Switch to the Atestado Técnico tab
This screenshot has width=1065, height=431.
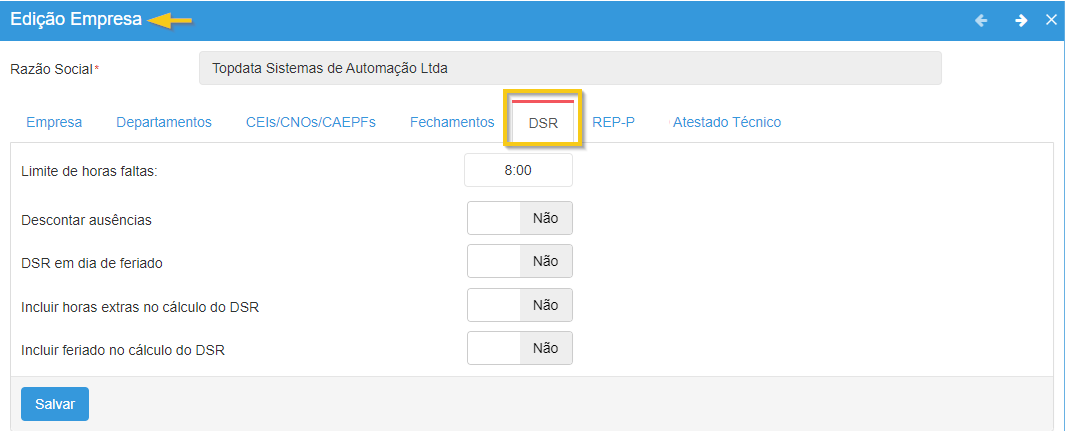[727, 122]
